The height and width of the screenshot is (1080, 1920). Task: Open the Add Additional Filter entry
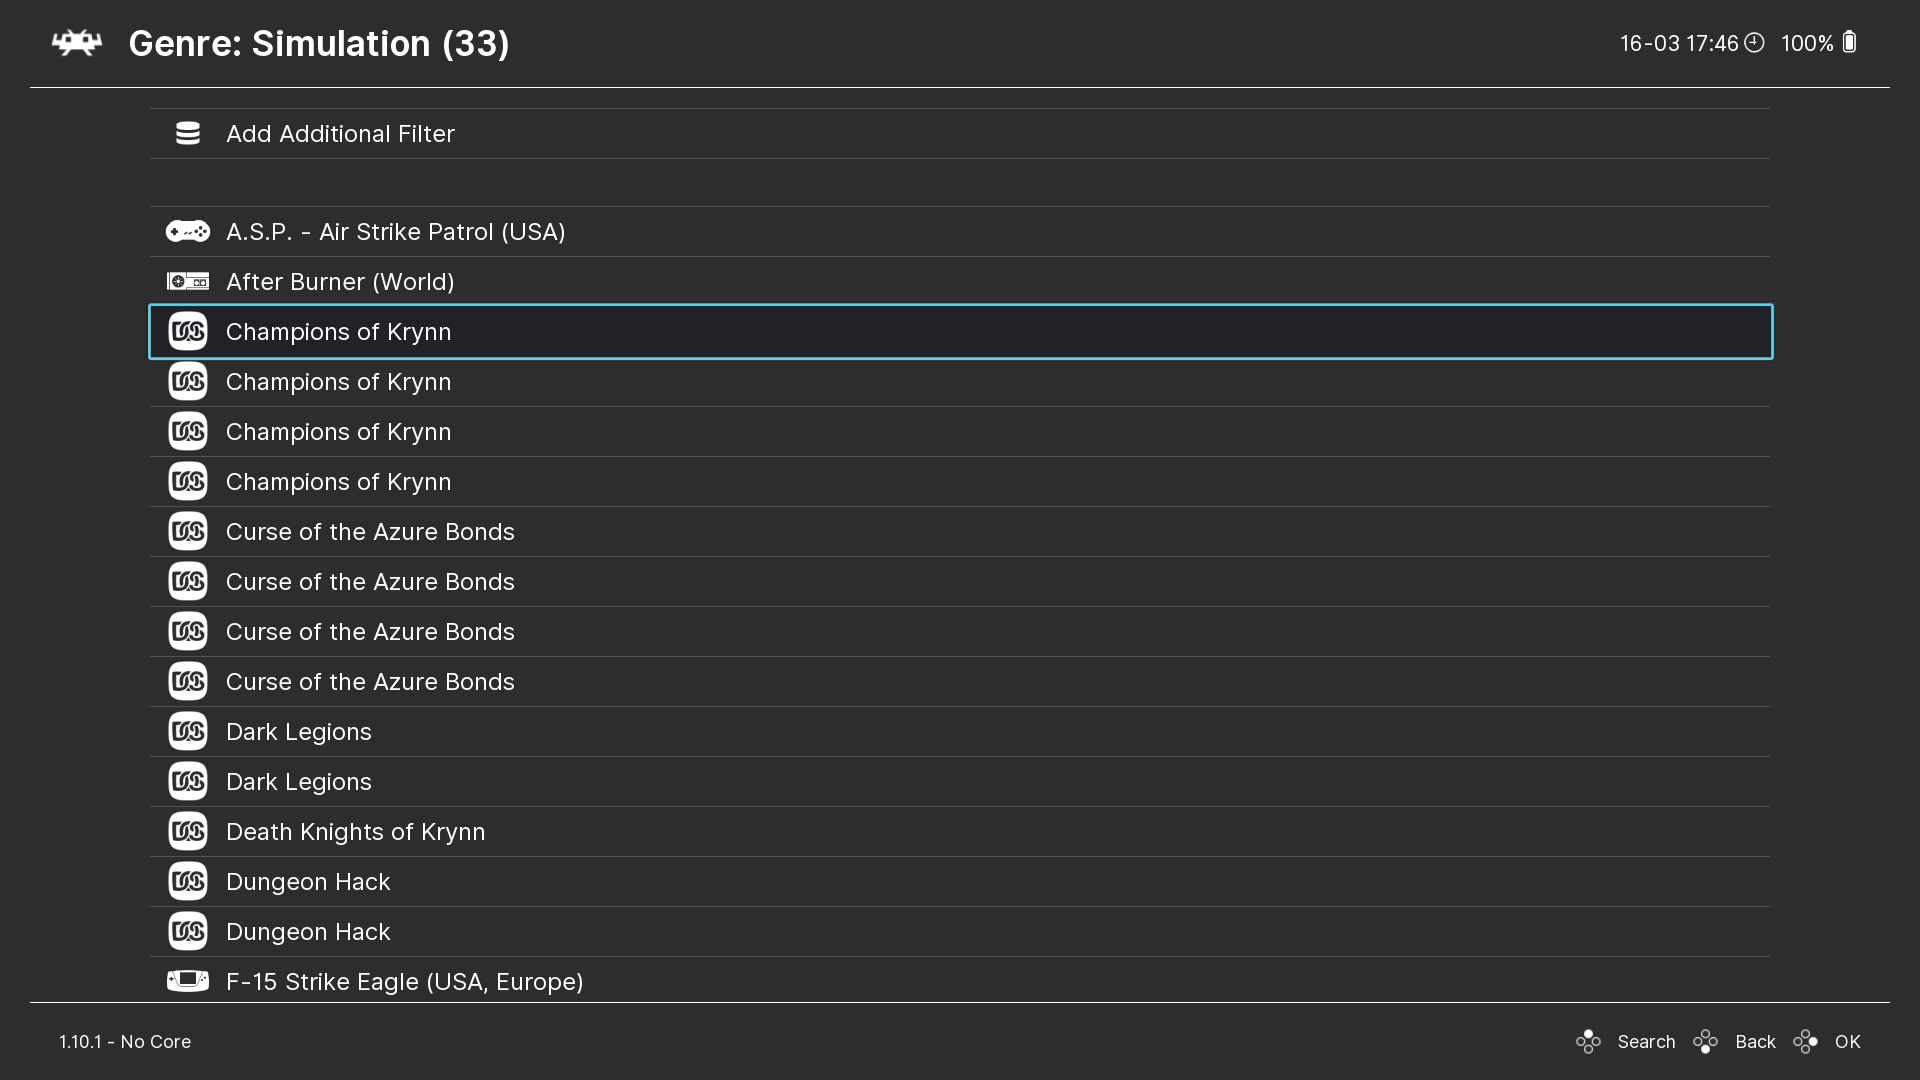click(960, 134)
